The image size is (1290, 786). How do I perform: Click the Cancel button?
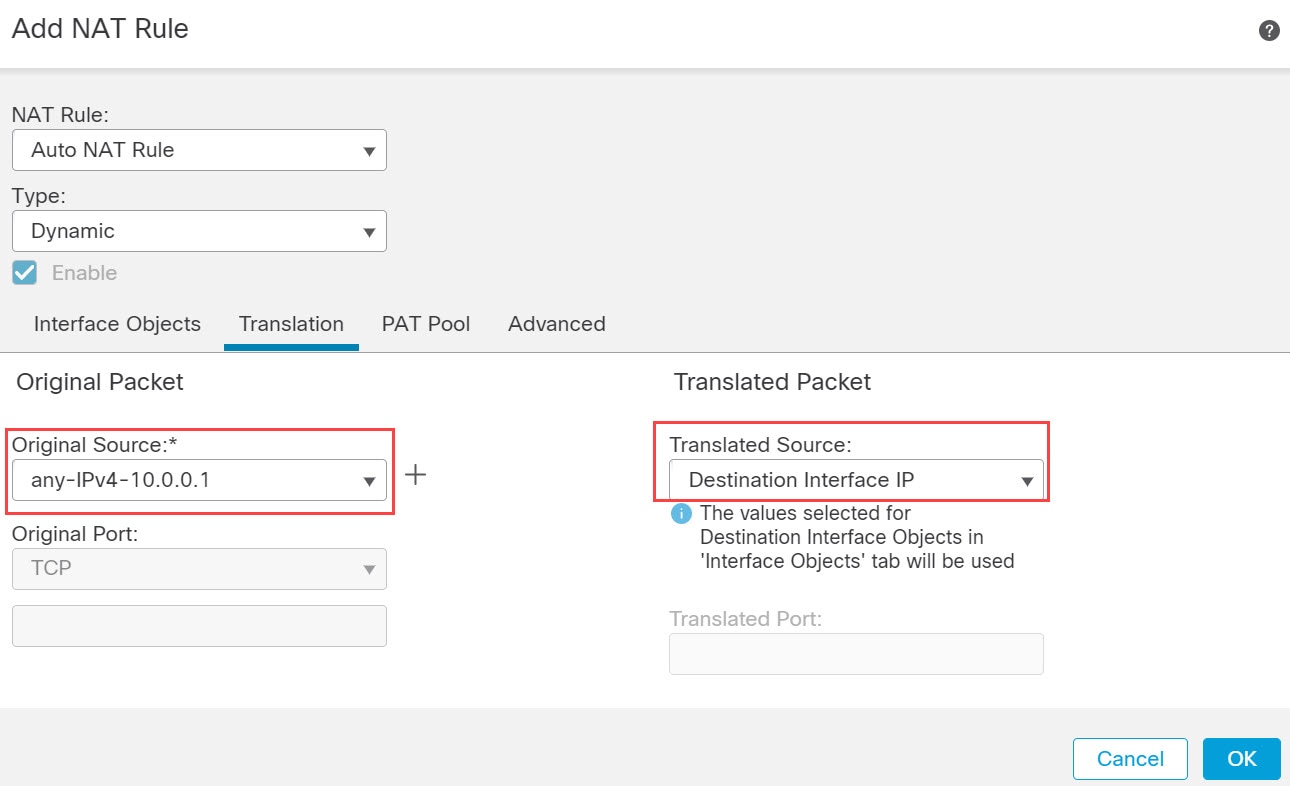click(1130, 759)
